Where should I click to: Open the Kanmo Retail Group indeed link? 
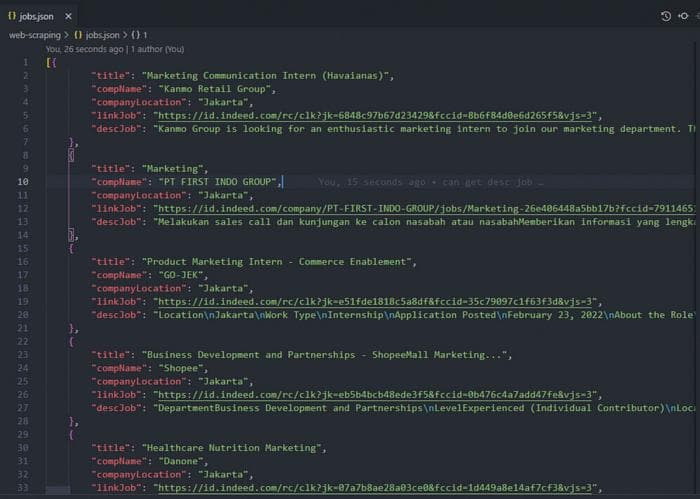[x=375, y=116]
